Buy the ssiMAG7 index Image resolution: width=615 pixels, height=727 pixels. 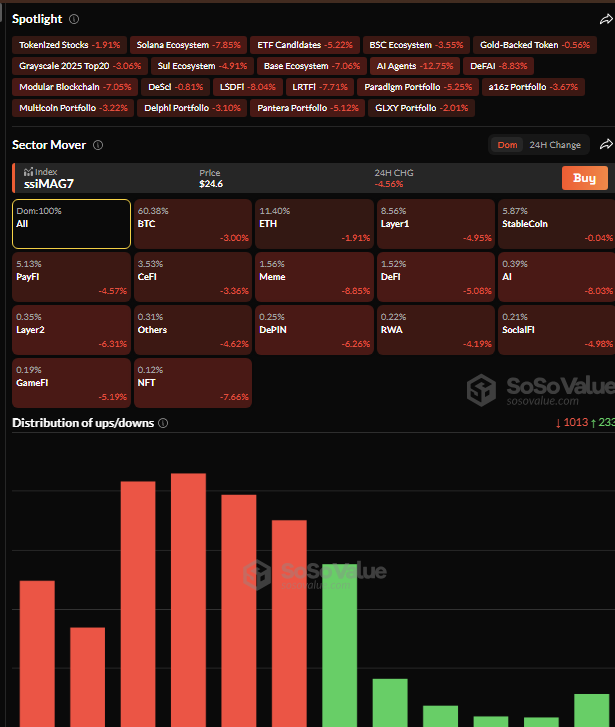click(584, 178)
